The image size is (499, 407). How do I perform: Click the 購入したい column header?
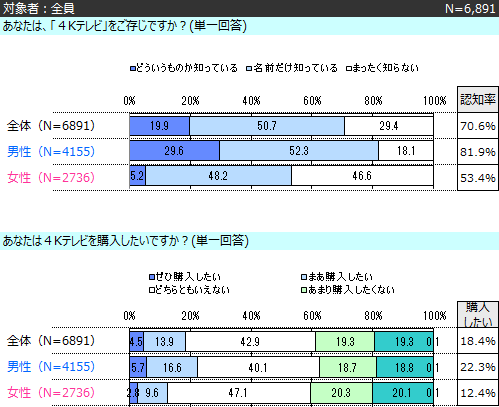pyautogui.click(x=478, y=314)
